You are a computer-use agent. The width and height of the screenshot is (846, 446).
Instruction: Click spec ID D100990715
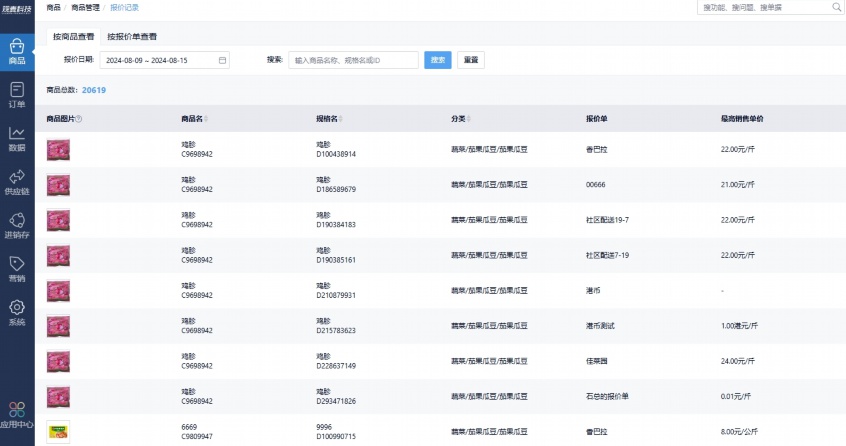click(336, 436)
